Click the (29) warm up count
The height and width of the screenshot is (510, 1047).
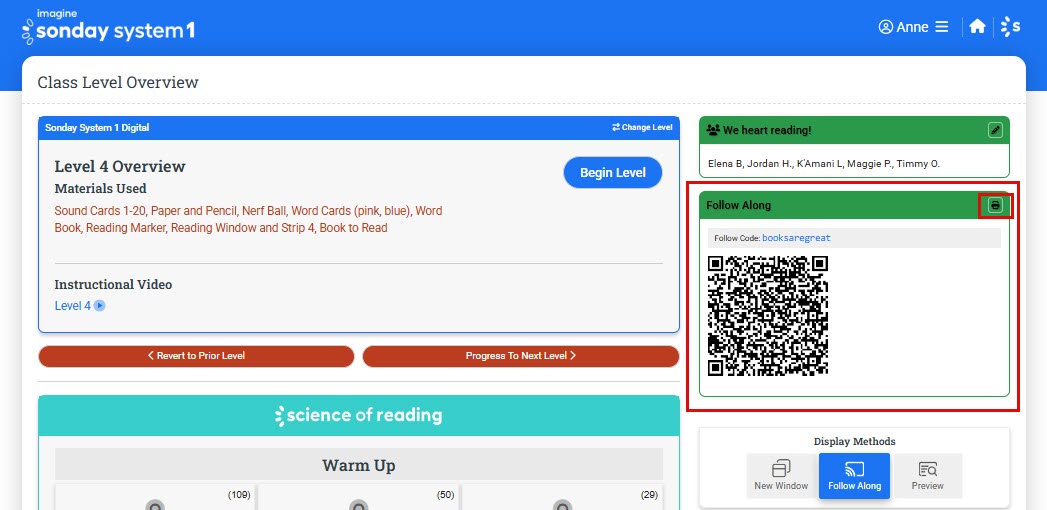(x=648, y=495)
